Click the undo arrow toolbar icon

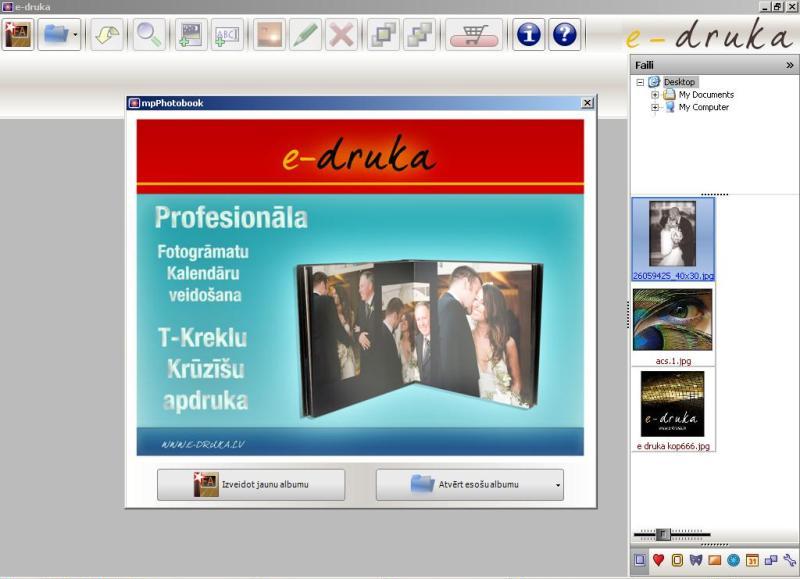coord(107,34)
